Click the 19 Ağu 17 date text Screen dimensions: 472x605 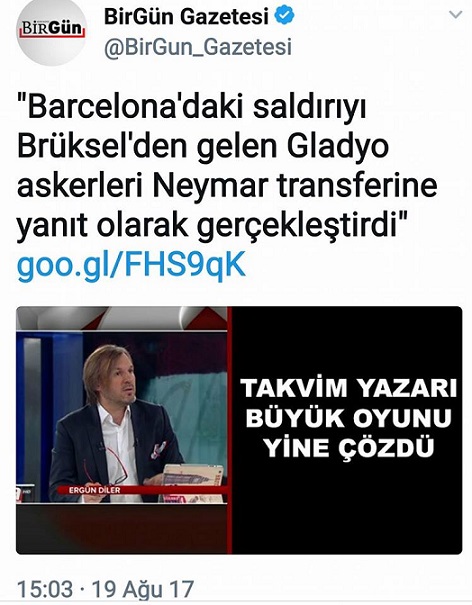click(x=142, y=590)
